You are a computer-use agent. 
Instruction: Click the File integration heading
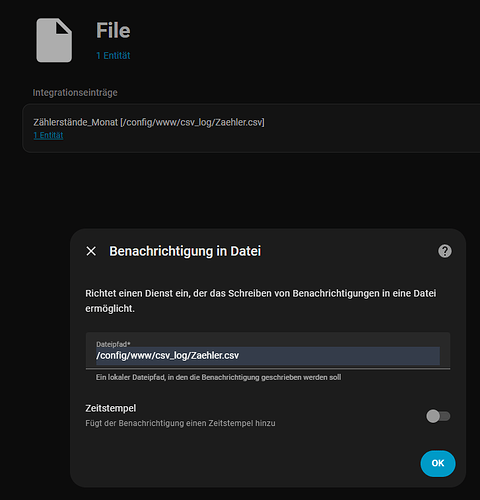113,30
